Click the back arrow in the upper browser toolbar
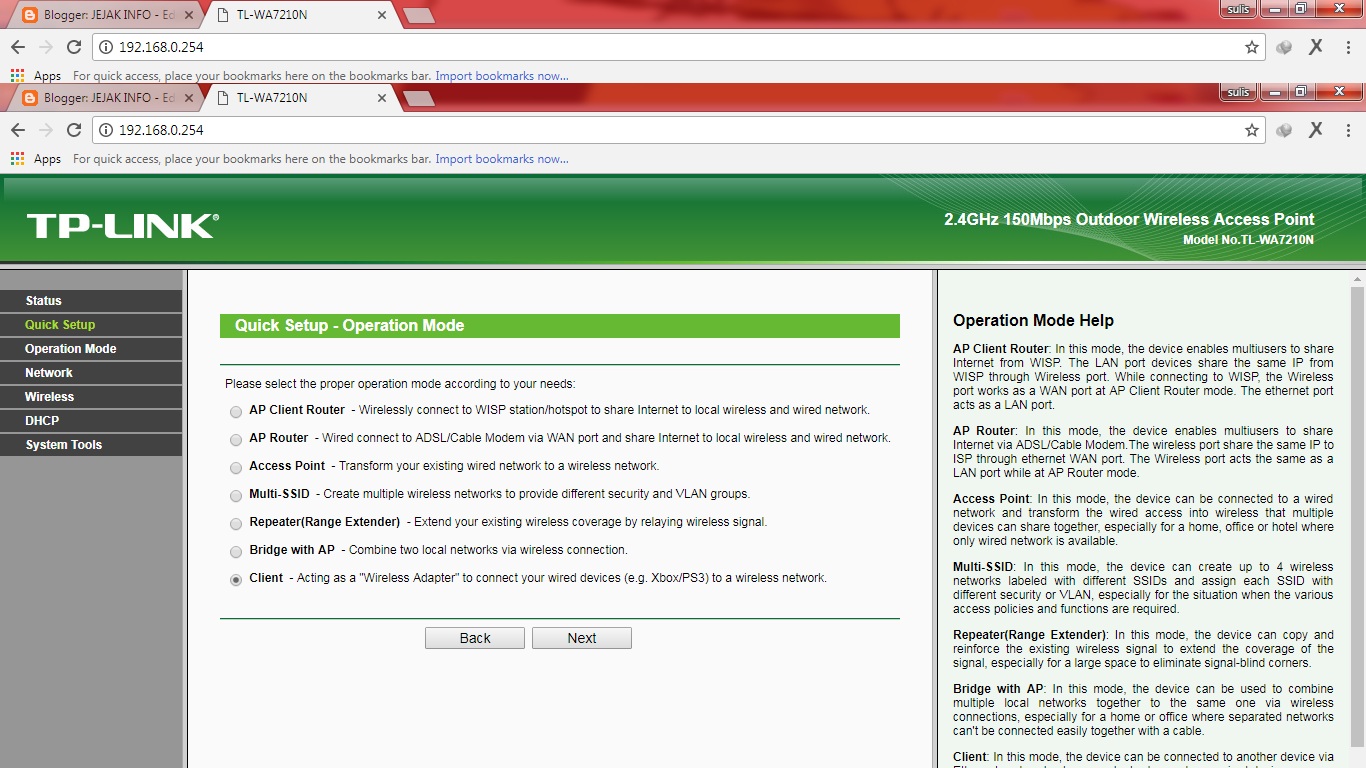The image size is (1366, 768). (x=18, y=47)
